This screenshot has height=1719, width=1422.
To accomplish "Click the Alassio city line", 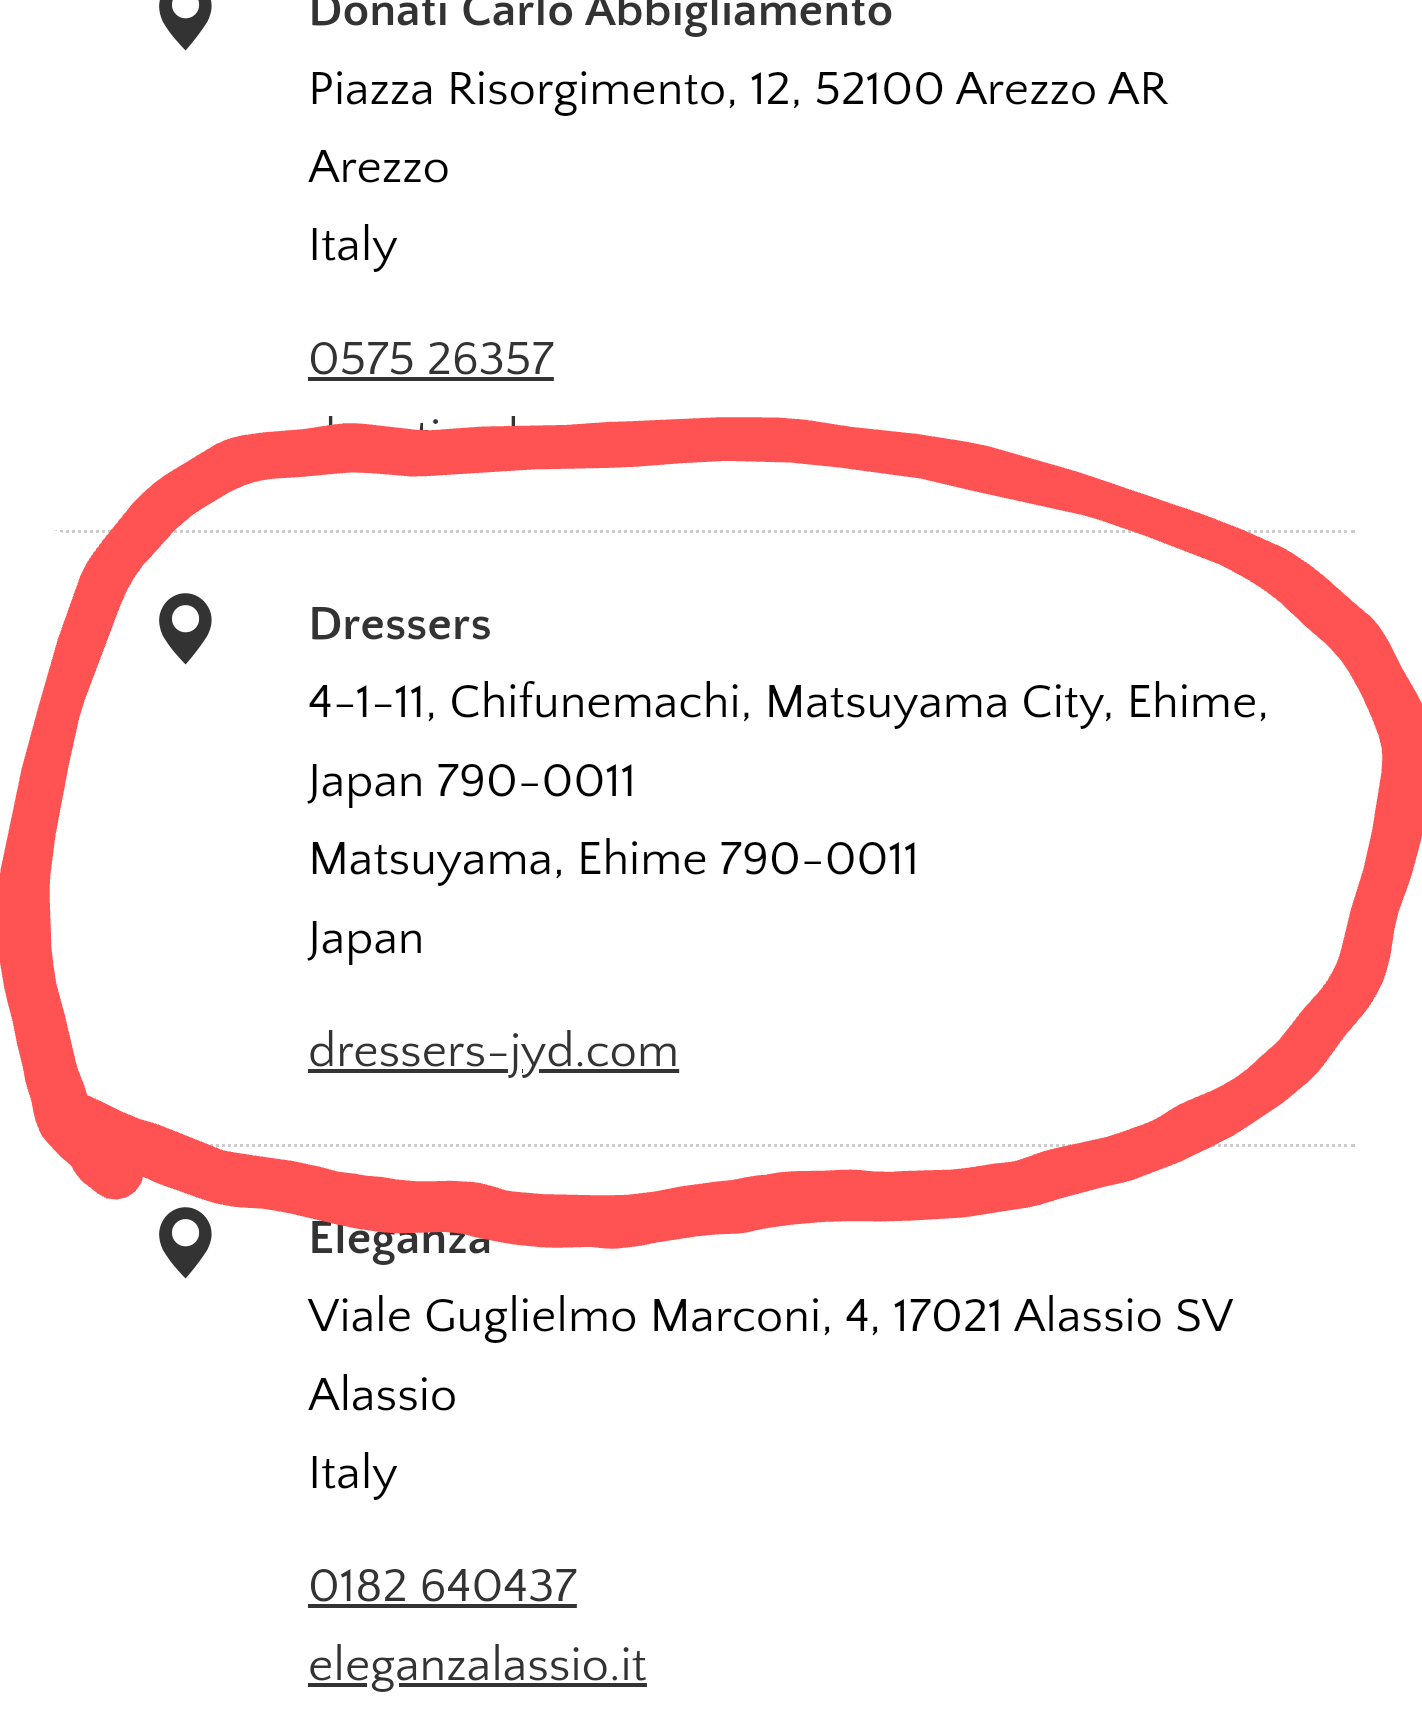I will (x=382, y=1395).
